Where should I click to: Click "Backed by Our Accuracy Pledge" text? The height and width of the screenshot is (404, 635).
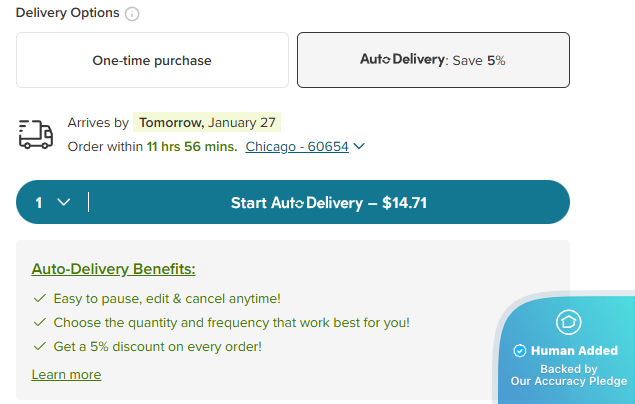(569, 375)
